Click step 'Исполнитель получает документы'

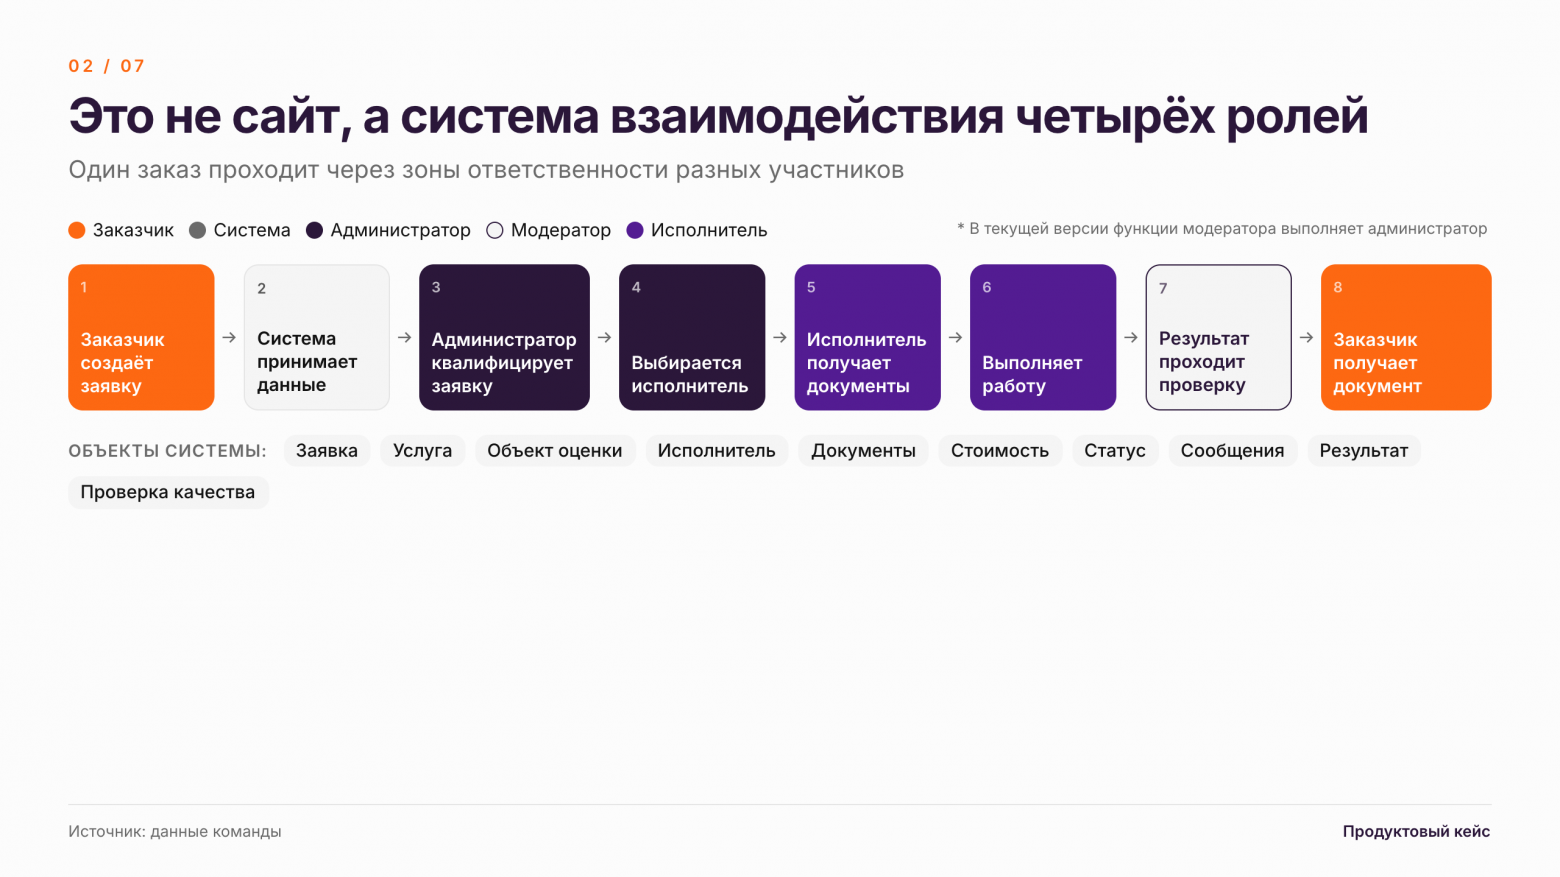tap(867, 337)
